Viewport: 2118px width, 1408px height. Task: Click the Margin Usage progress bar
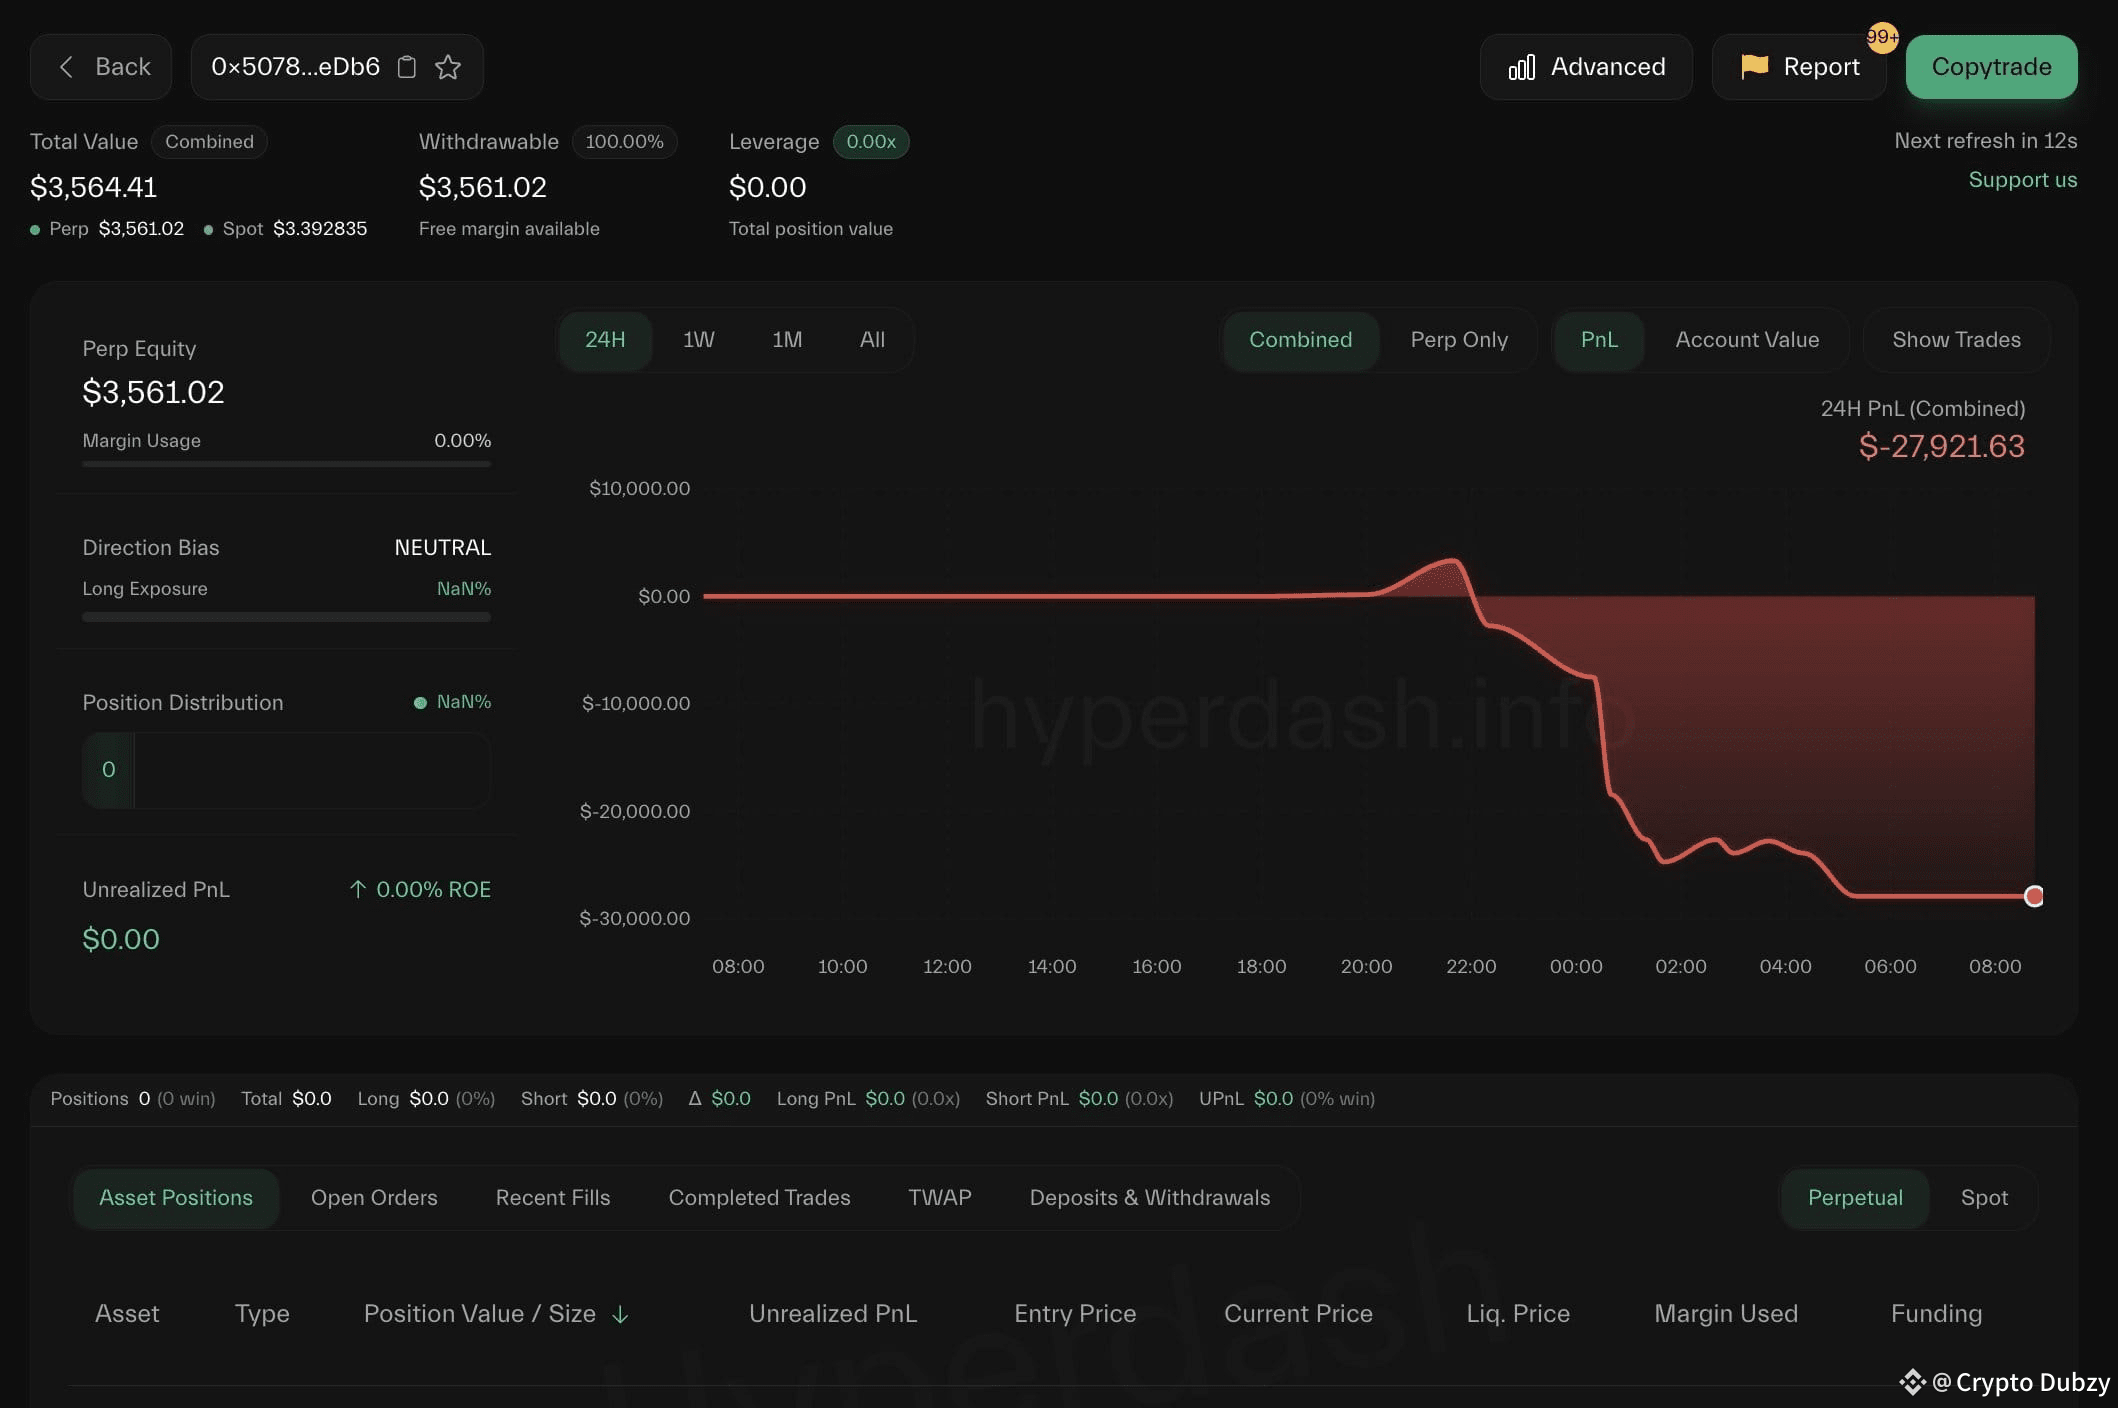coord(286,464)
